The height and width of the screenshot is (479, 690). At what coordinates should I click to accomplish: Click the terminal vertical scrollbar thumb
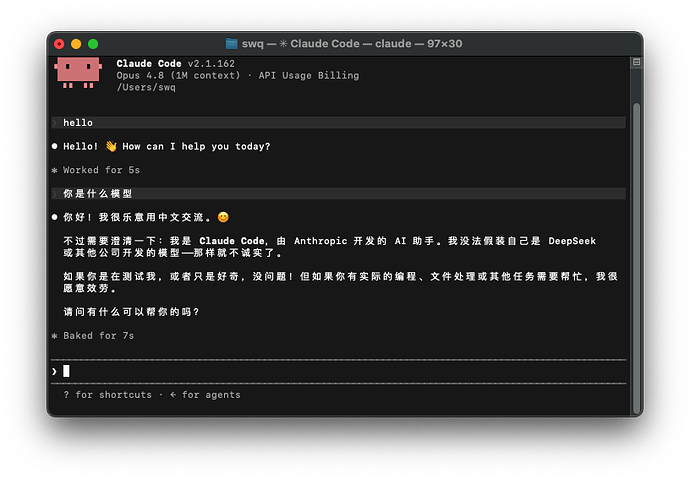pyautogui.click(x=636, y=259)
